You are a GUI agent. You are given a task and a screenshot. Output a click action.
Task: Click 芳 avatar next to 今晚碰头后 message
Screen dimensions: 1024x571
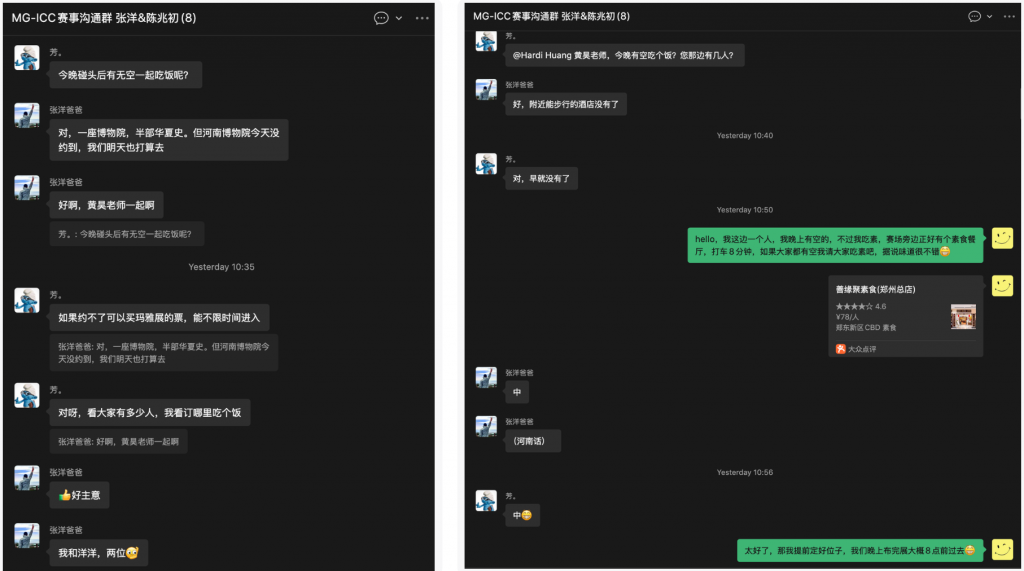point(27,57)
